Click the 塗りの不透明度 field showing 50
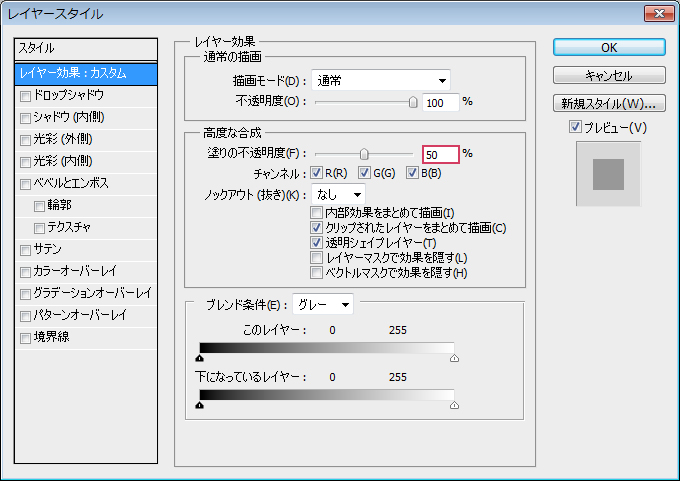 click(440, 154)
